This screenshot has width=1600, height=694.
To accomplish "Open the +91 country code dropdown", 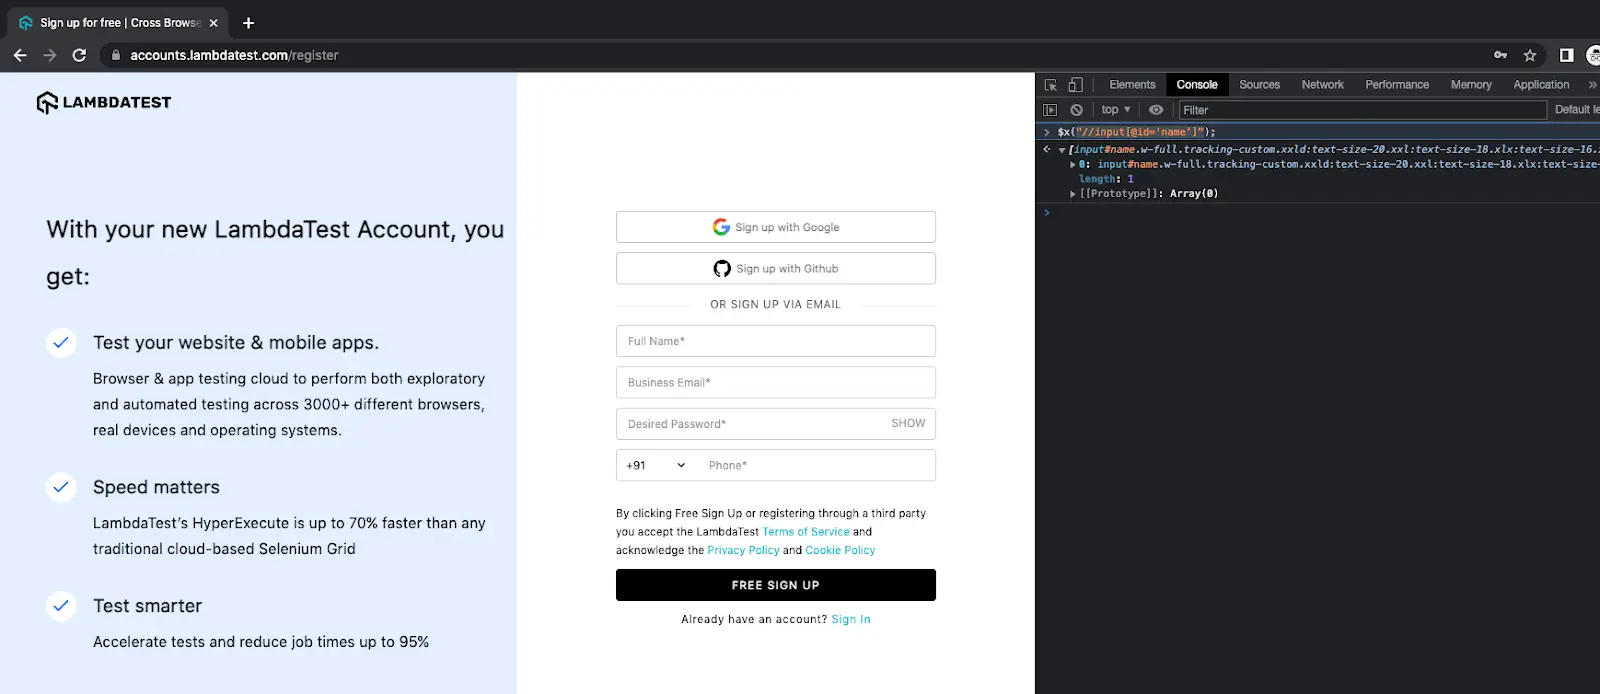I will click(656, 465).
